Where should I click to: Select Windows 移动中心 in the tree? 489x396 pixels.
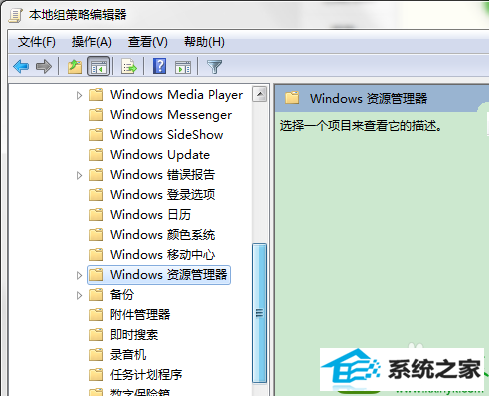point(163,255)
